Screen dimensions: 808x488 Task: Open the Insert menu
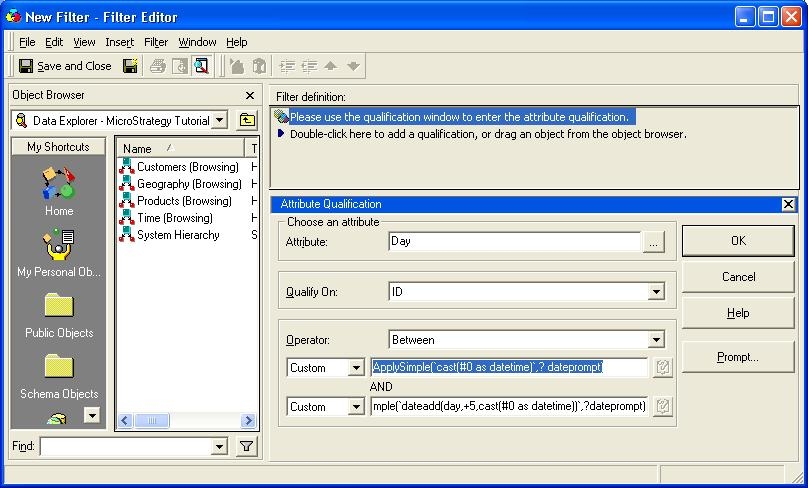(x=120, y=42)
